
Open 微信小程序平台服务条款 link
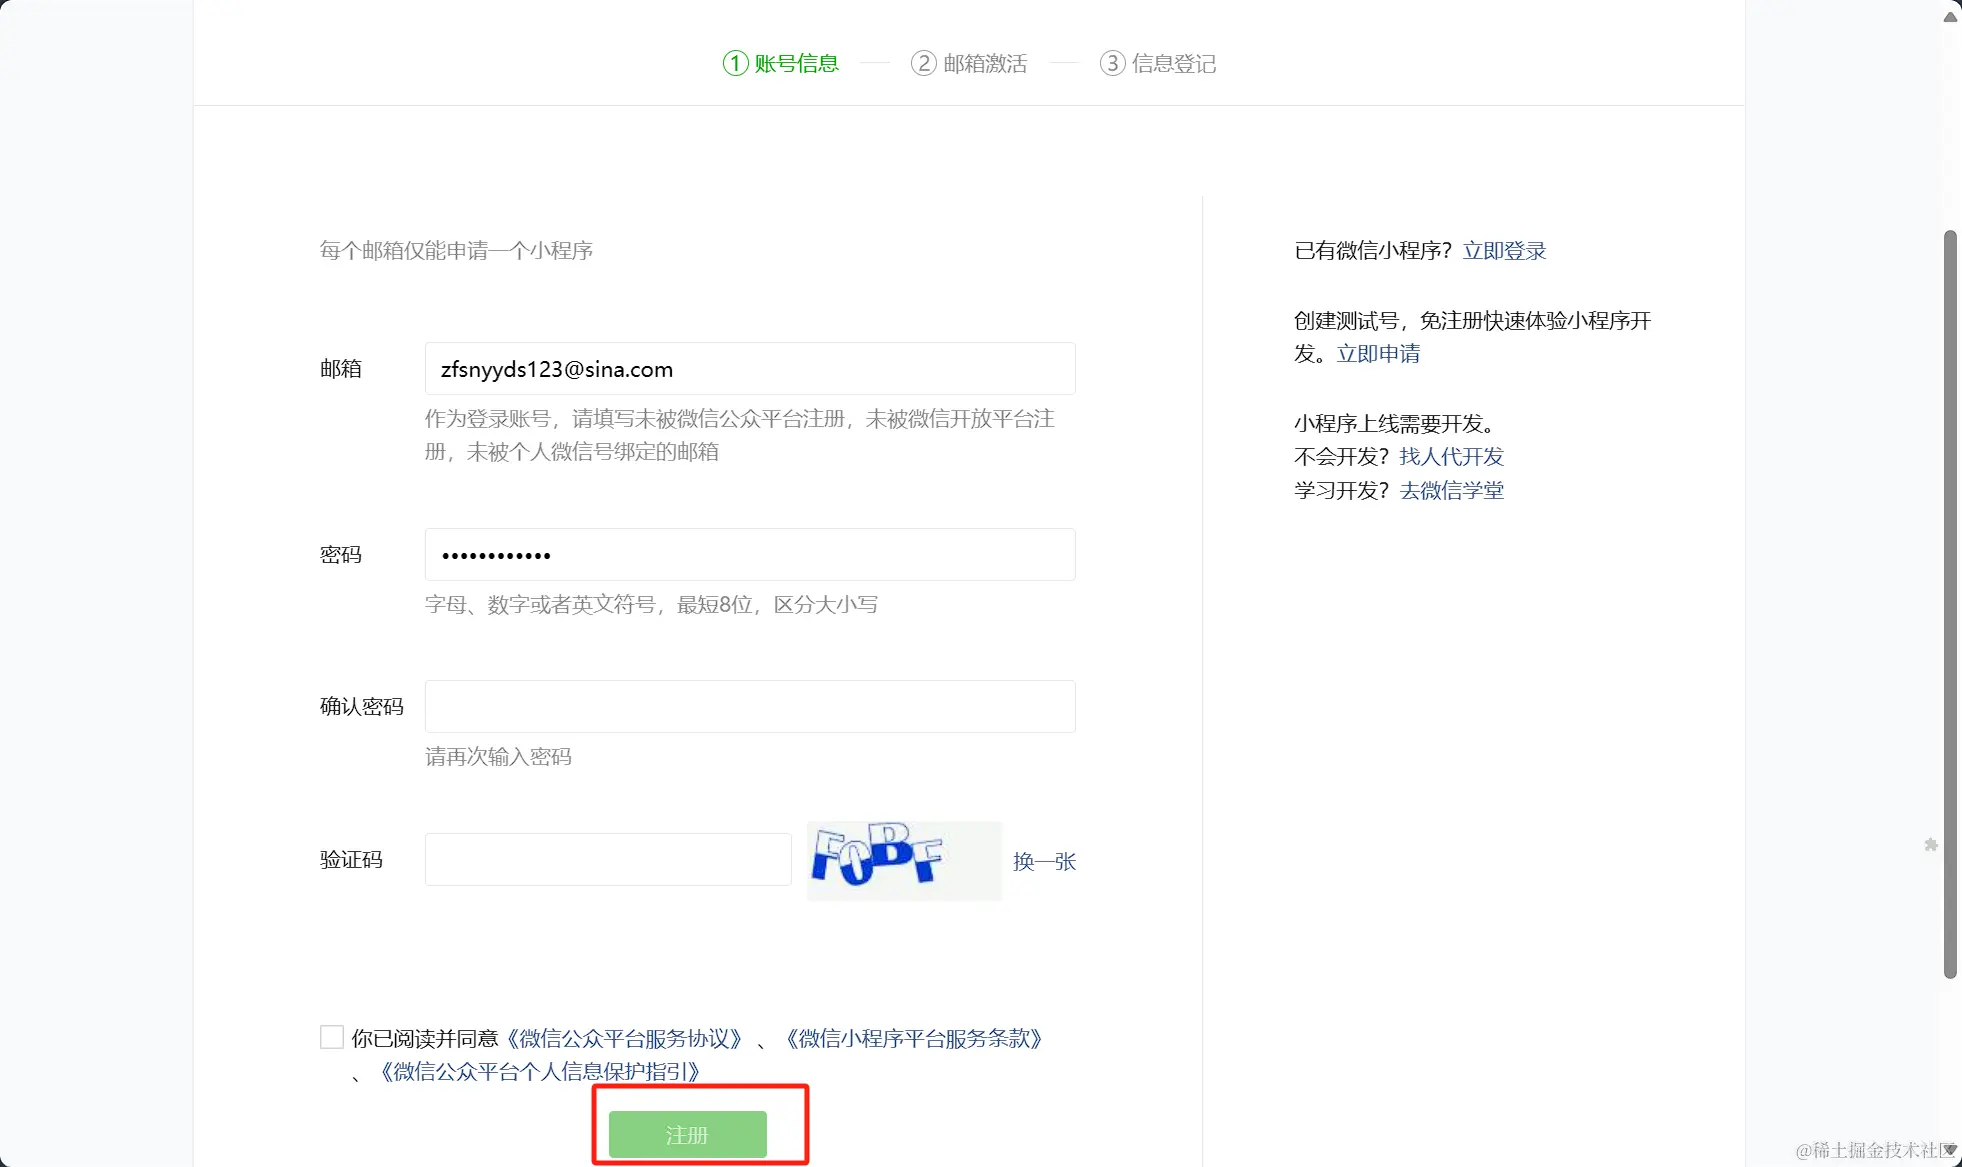pyautogui.click(x=914, y=1039)
